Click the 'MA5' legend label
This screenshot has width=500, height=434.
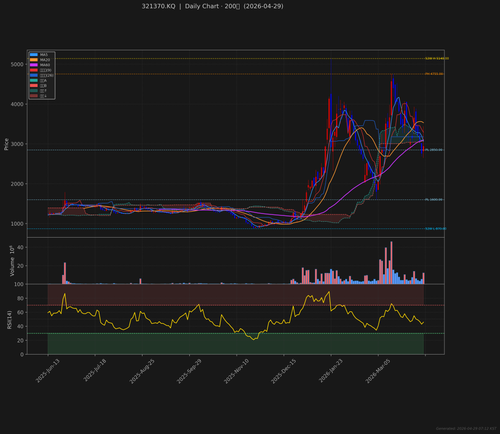(x=44, y=55)
